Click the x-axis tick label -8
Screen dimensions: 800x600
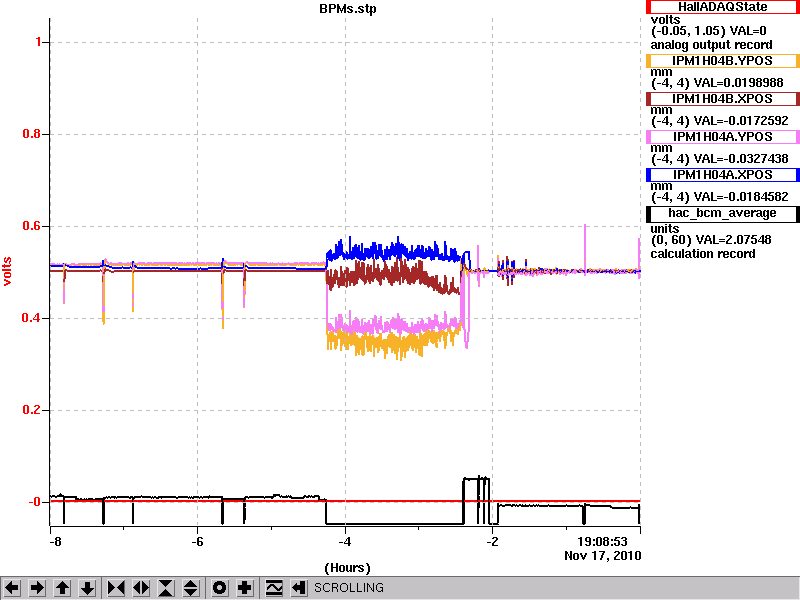point(55,542)
